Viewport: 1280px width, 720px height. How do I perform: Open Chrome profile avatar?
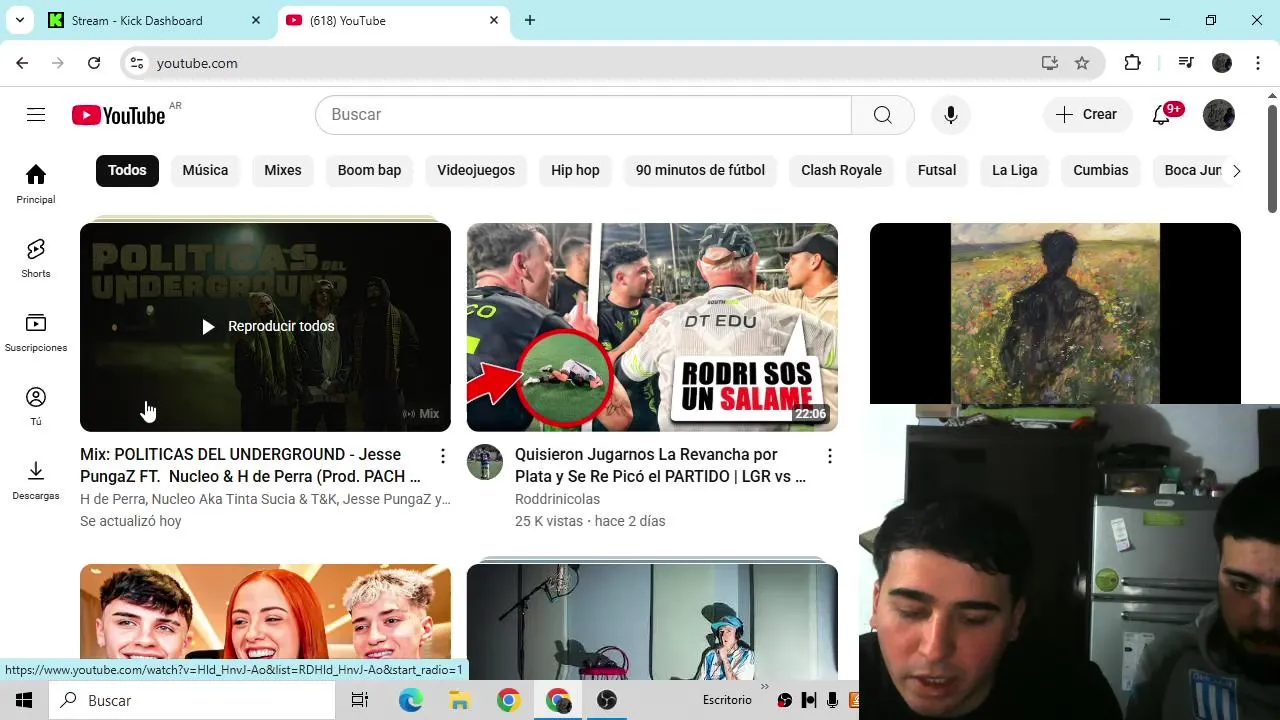[1222, 63]
